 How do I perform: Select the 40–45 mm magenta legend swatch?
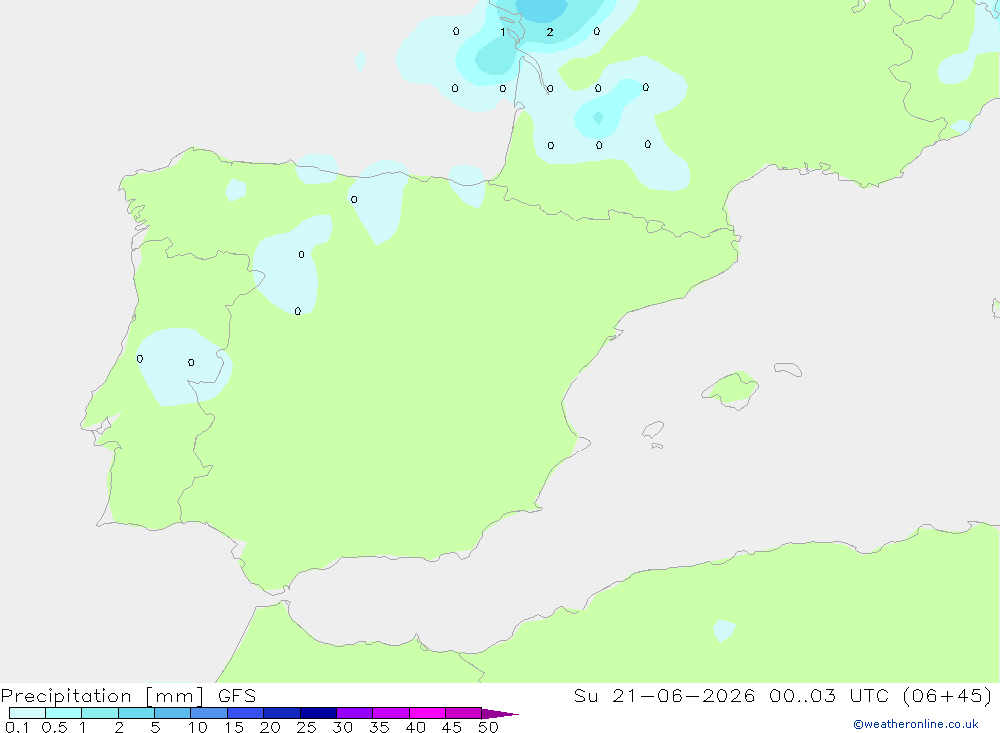coord(427,713)
